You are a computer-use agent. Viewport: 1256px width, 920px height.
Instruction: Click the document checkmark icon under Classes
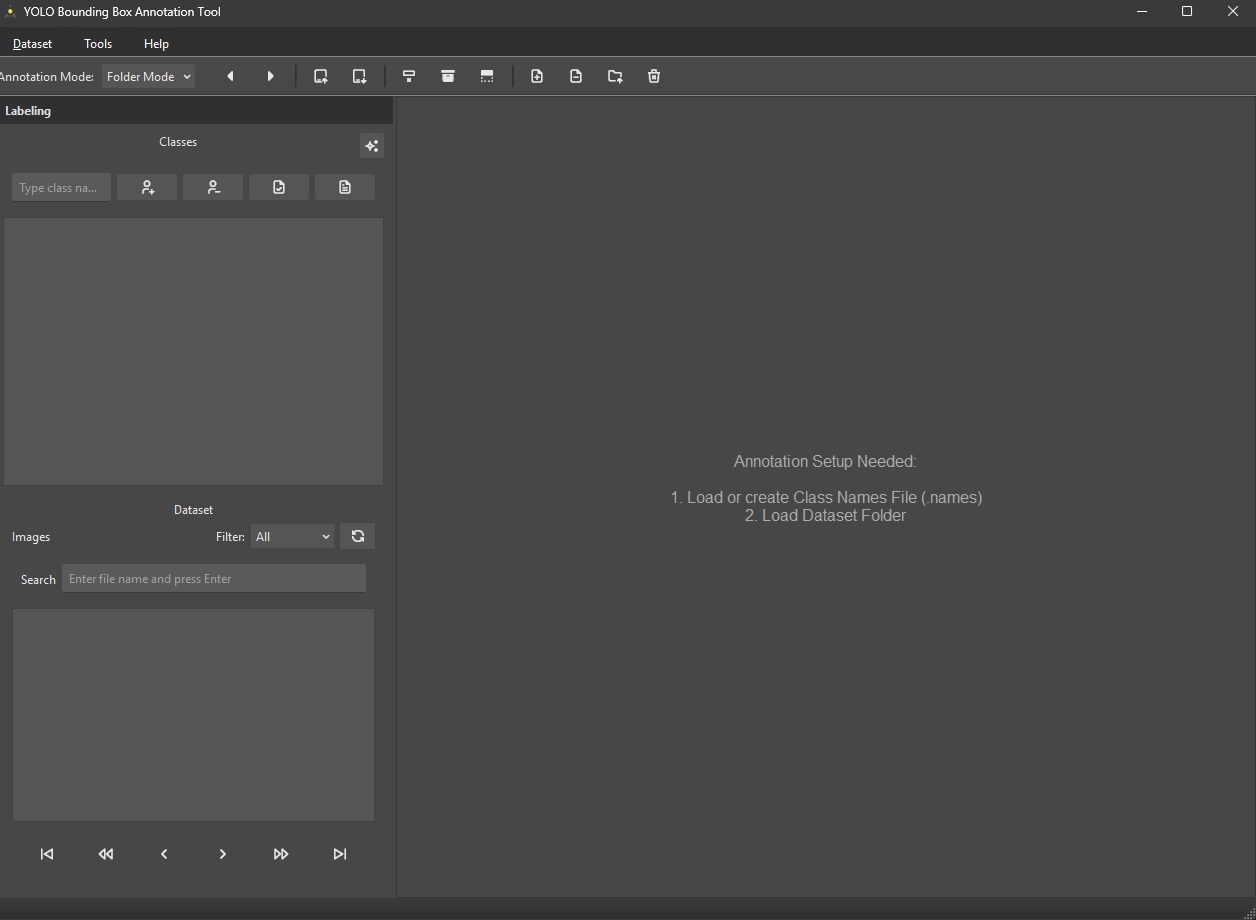(279, 187)
